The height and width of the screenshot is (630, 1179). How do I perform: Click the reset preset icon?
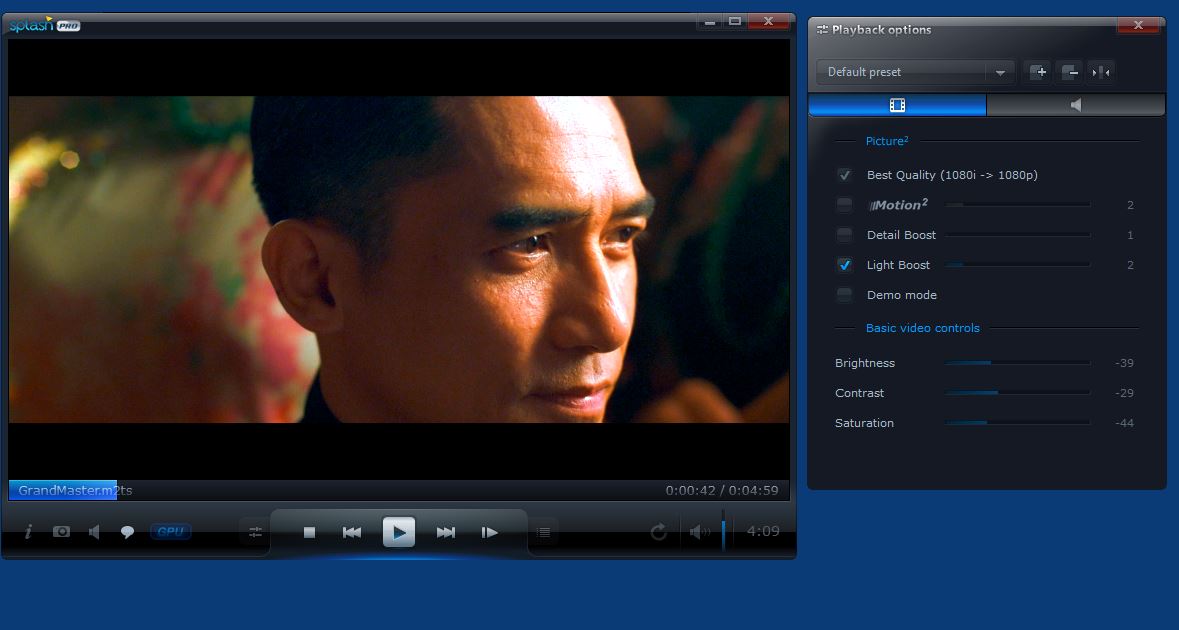tap(1101, 72)
